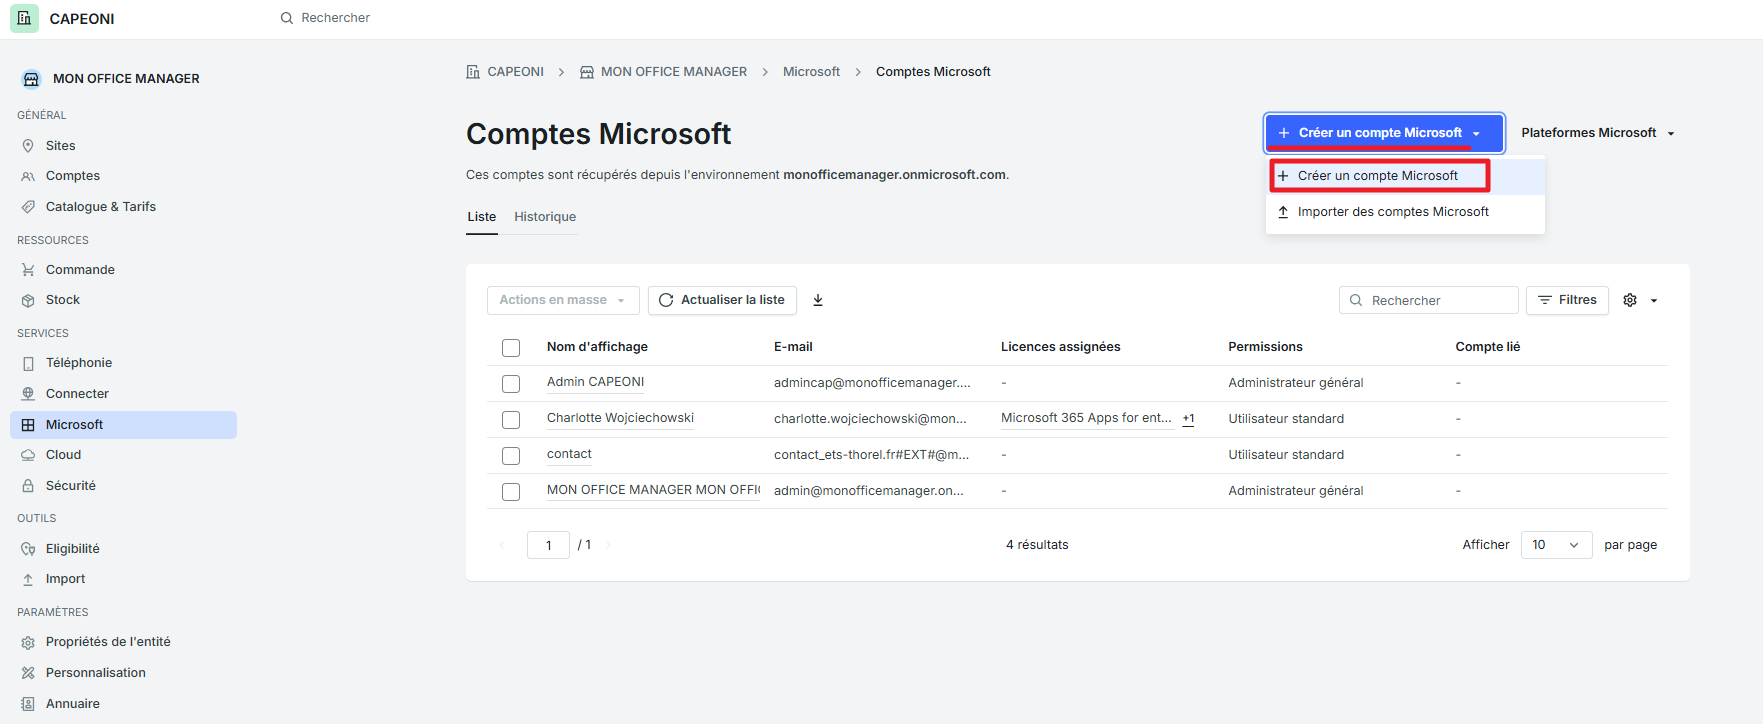The width and height of the screenshot is (1763, 724).
Task: Click the download list arrow icon
Action: (x=818, y=300)
